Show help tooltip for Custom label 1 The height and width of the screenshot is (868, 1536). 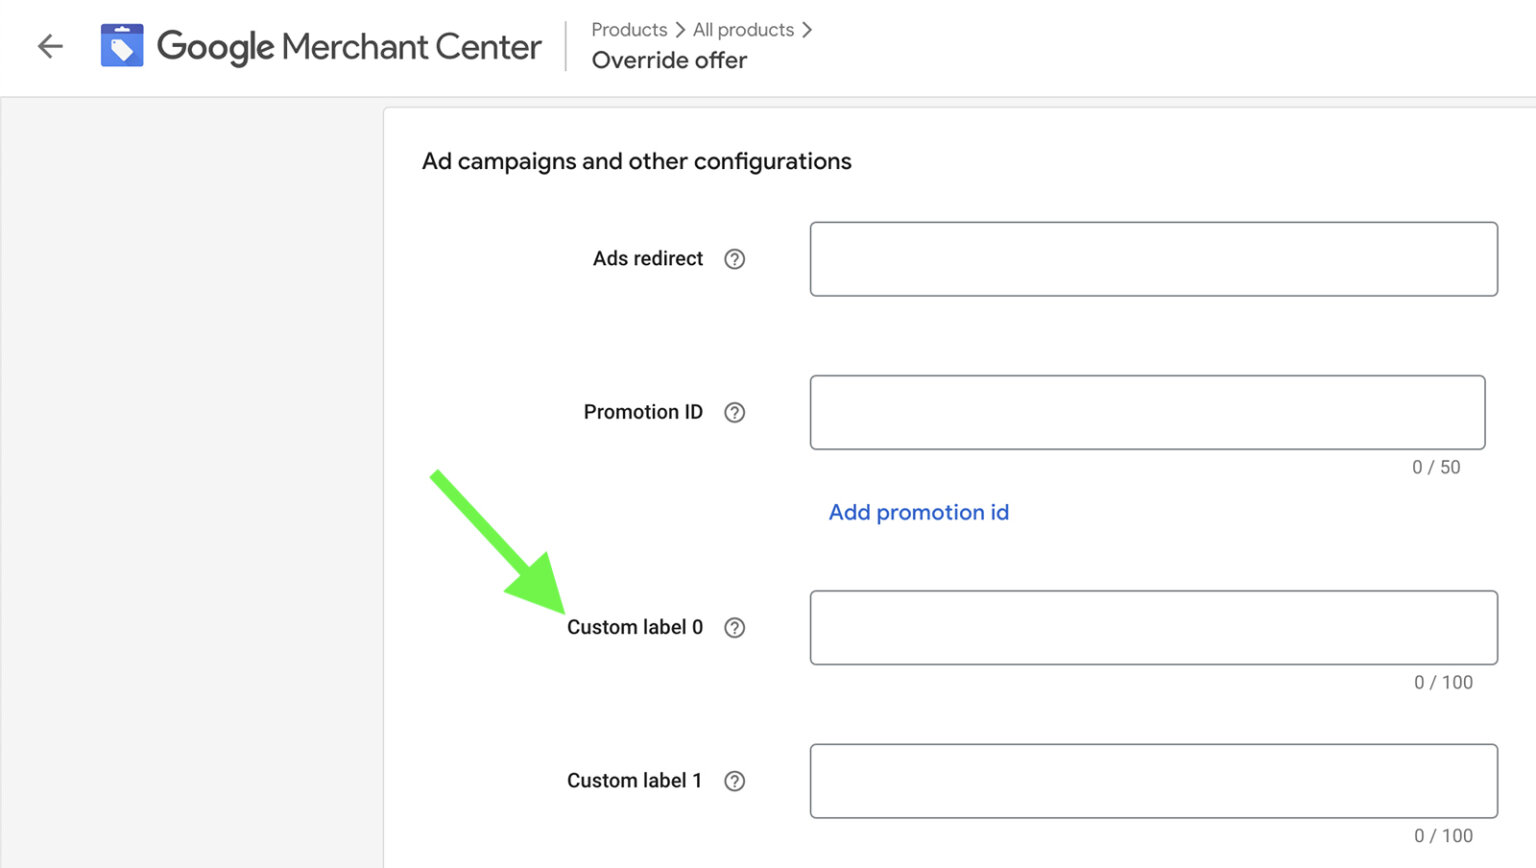tap(734, 781)
